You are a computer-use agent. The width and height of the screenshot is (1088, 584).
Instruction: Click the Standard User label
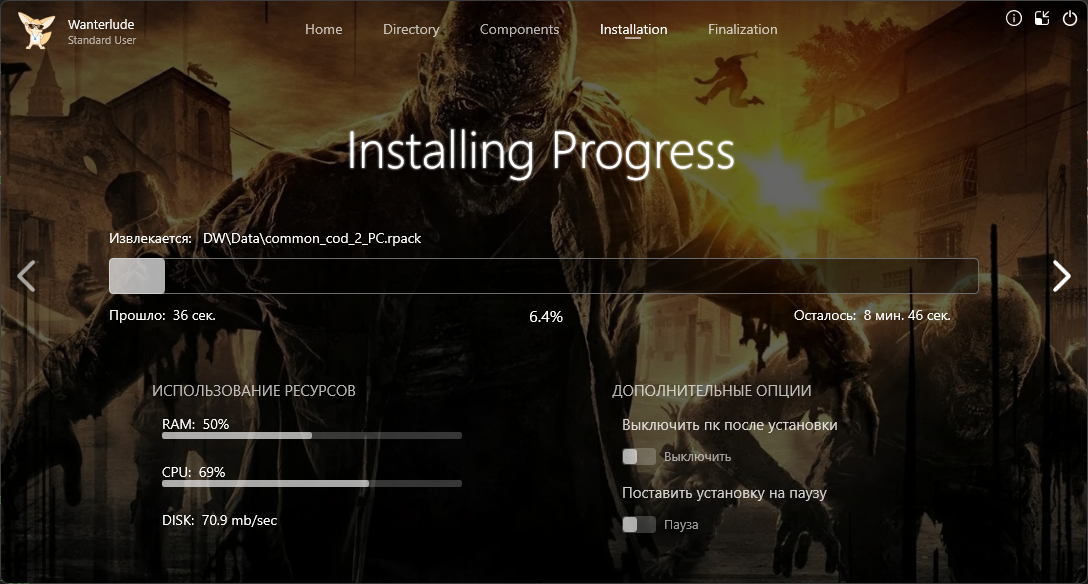[101, 40]
